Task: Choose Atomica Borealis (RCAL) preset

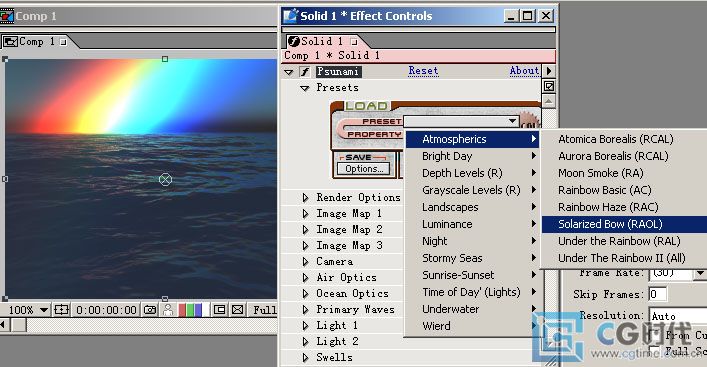Action: click(x=624, y=139)
